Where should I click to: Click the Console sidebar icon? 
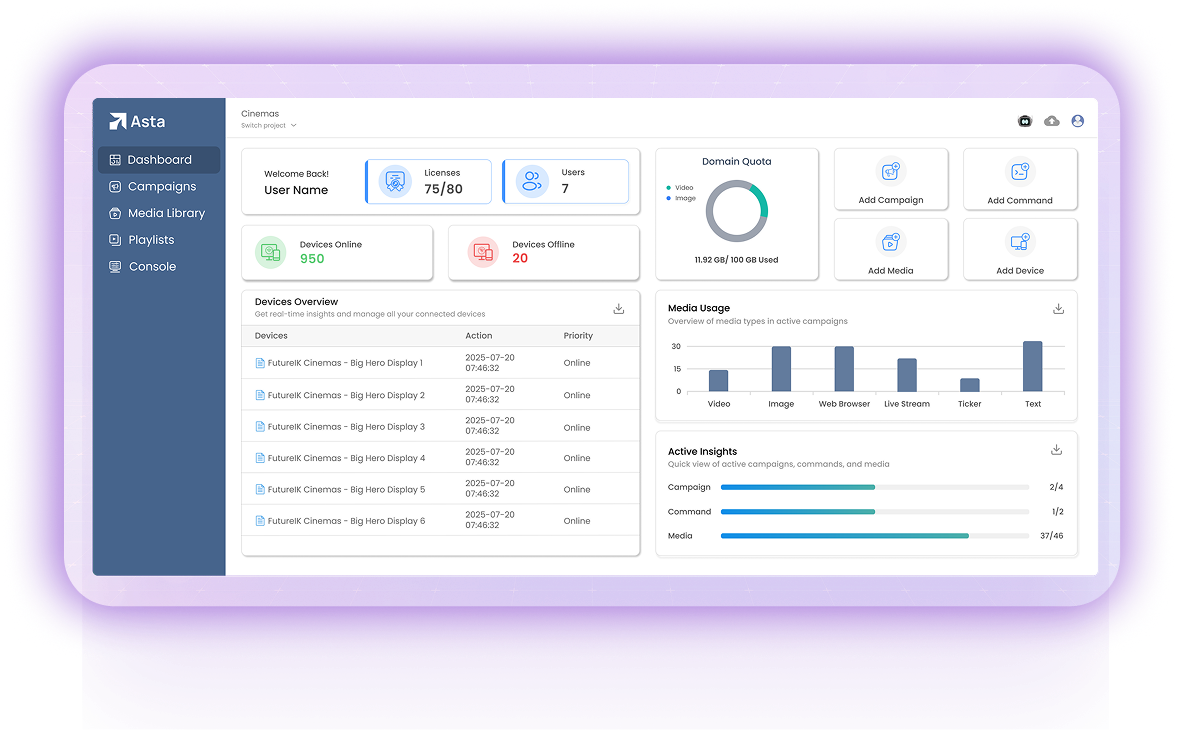[114, 266]
